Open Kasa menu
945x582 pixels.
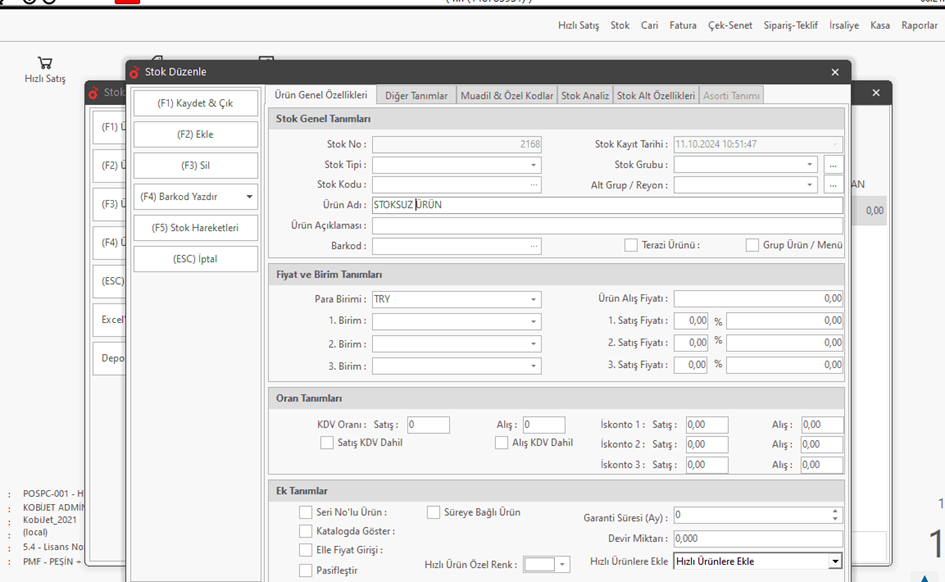pos(880,25)
